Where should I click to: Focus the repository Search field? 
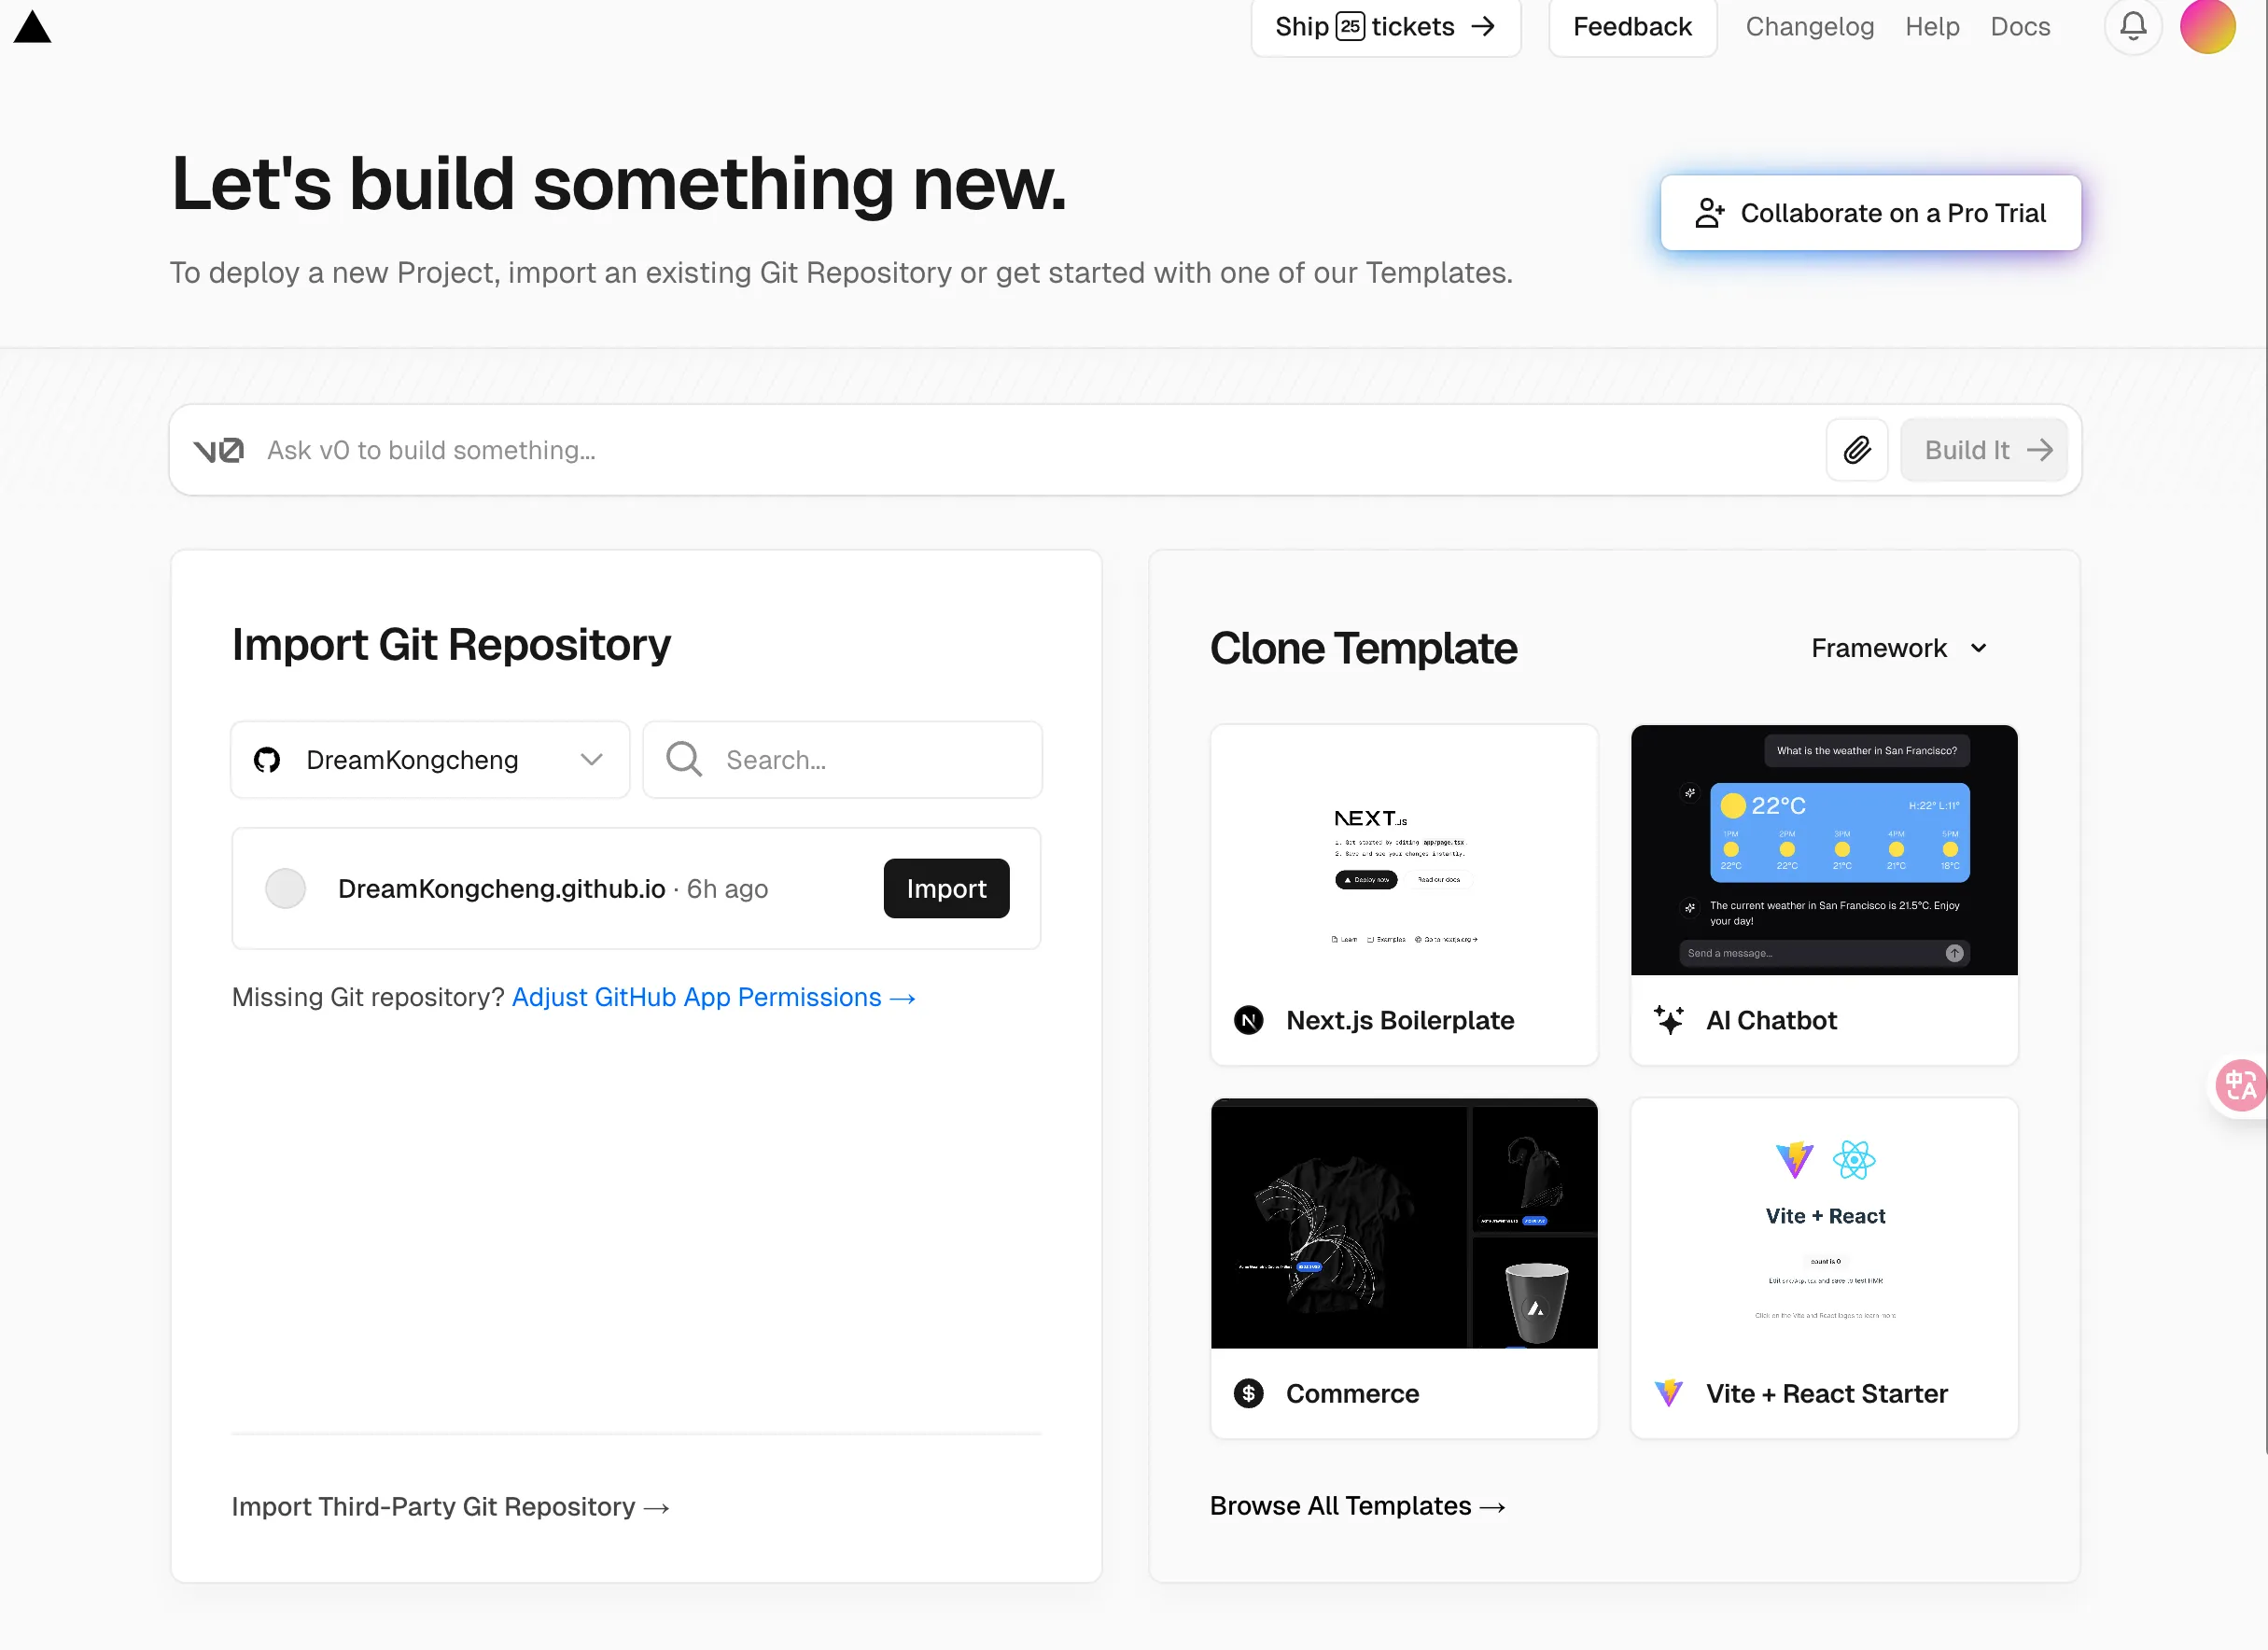pos(842,760)
